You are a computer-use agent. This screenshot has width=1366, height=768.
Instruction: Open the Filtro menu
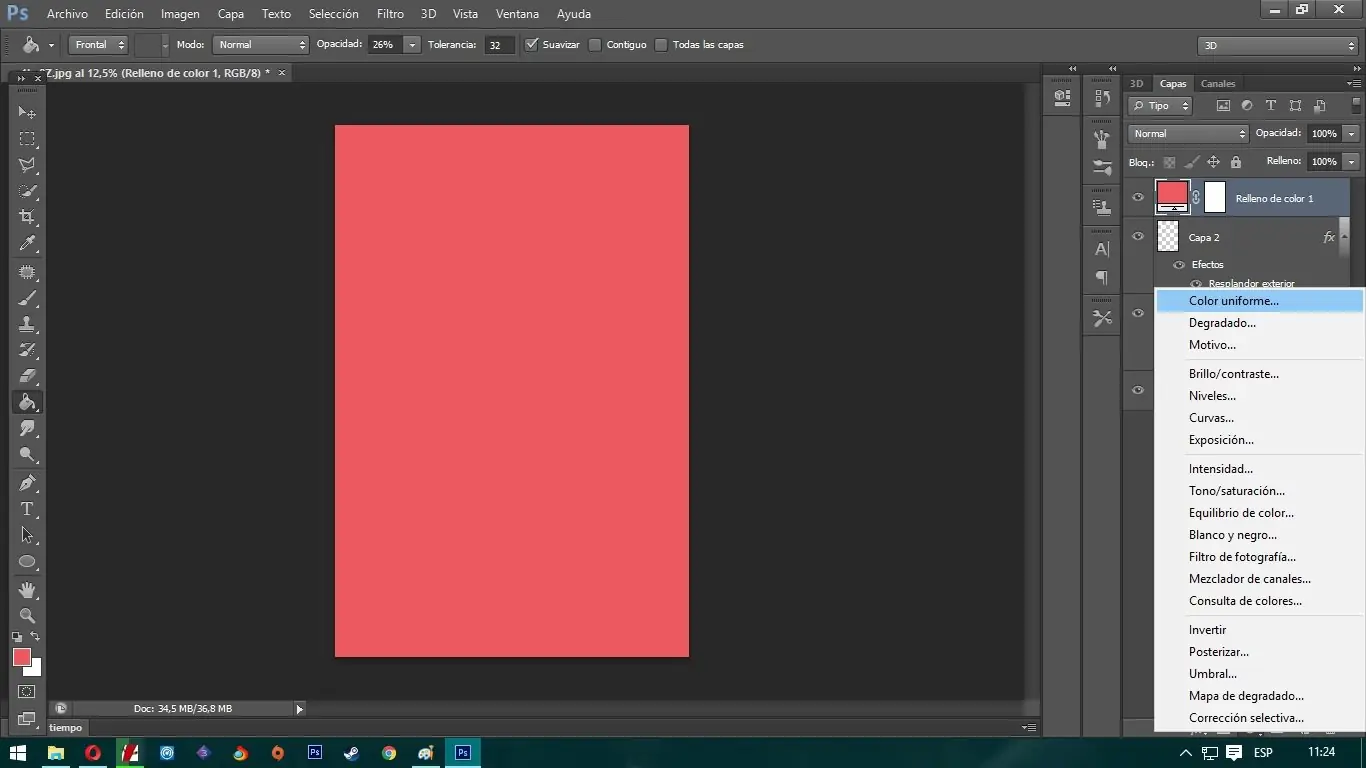click(390, 13)
